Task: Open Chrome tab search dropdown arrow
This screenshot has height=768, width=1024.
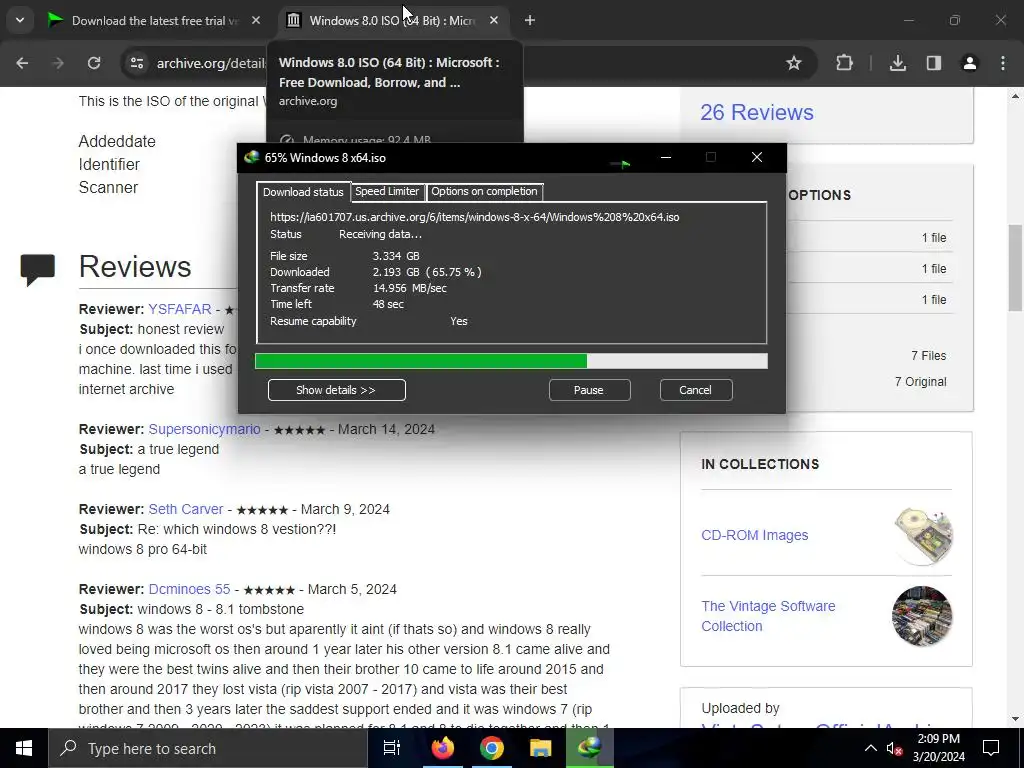Action: point(20,20)
